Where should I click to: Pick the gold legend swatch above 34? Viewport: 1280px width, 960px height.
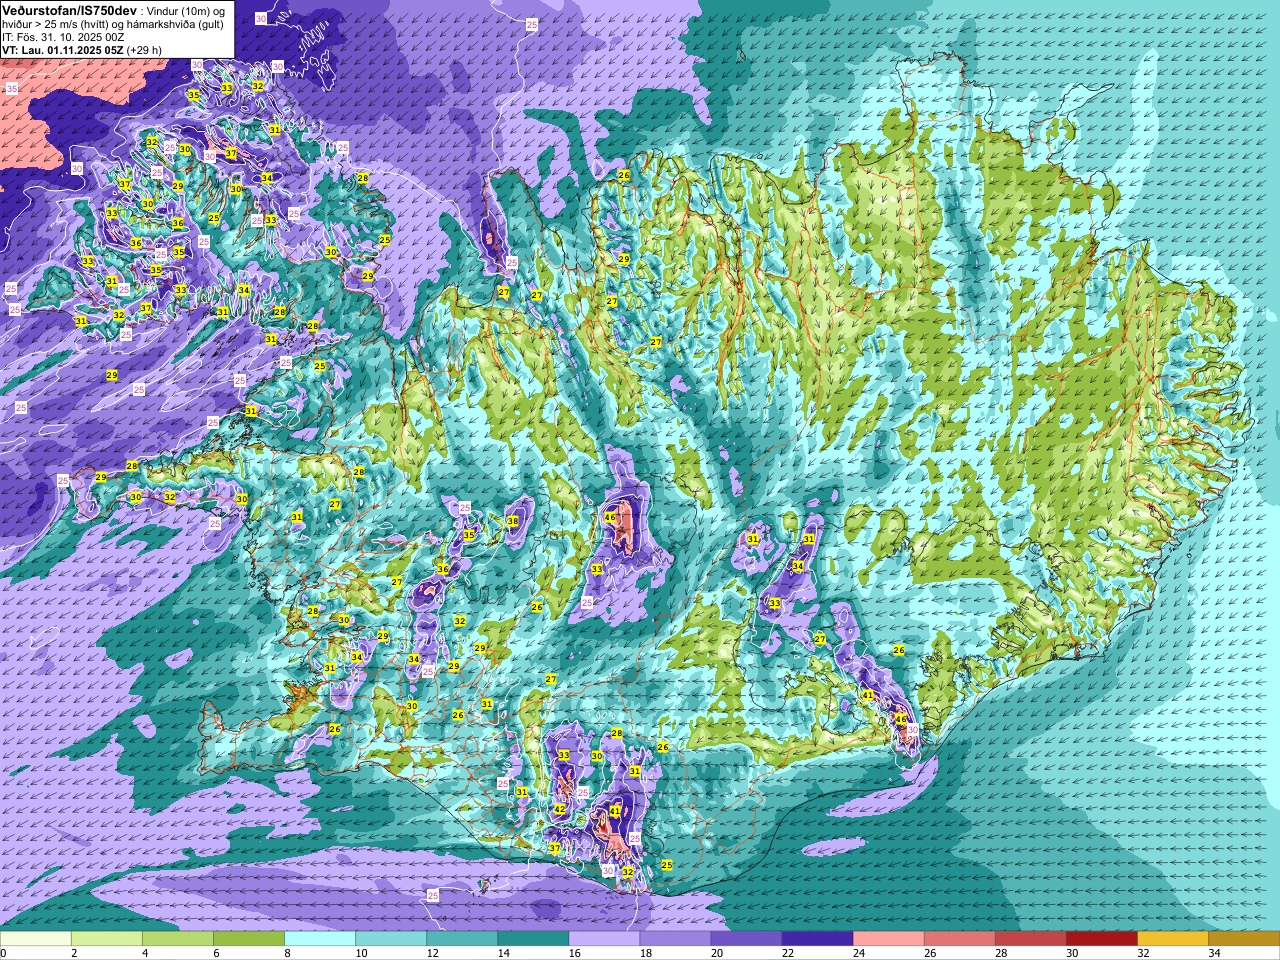[1243, 939]
